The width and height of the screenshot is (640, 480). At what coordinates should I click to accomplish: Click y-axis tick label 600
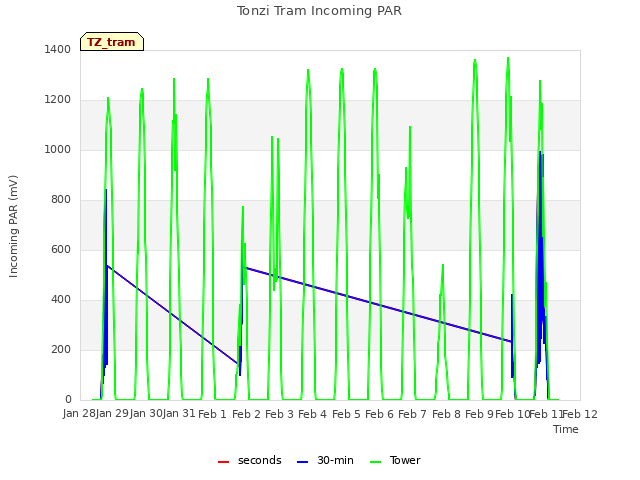coord(61,249)
